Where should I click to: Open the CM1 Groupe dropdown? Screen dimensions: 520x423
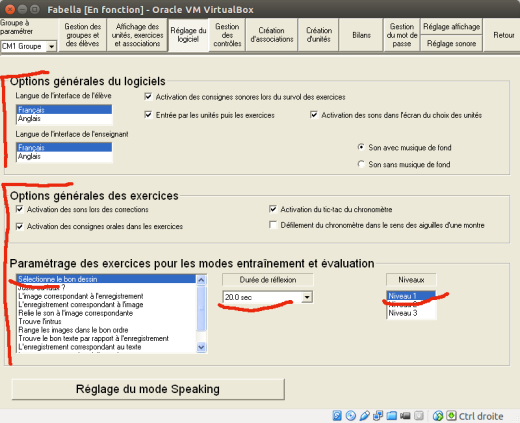29,46
